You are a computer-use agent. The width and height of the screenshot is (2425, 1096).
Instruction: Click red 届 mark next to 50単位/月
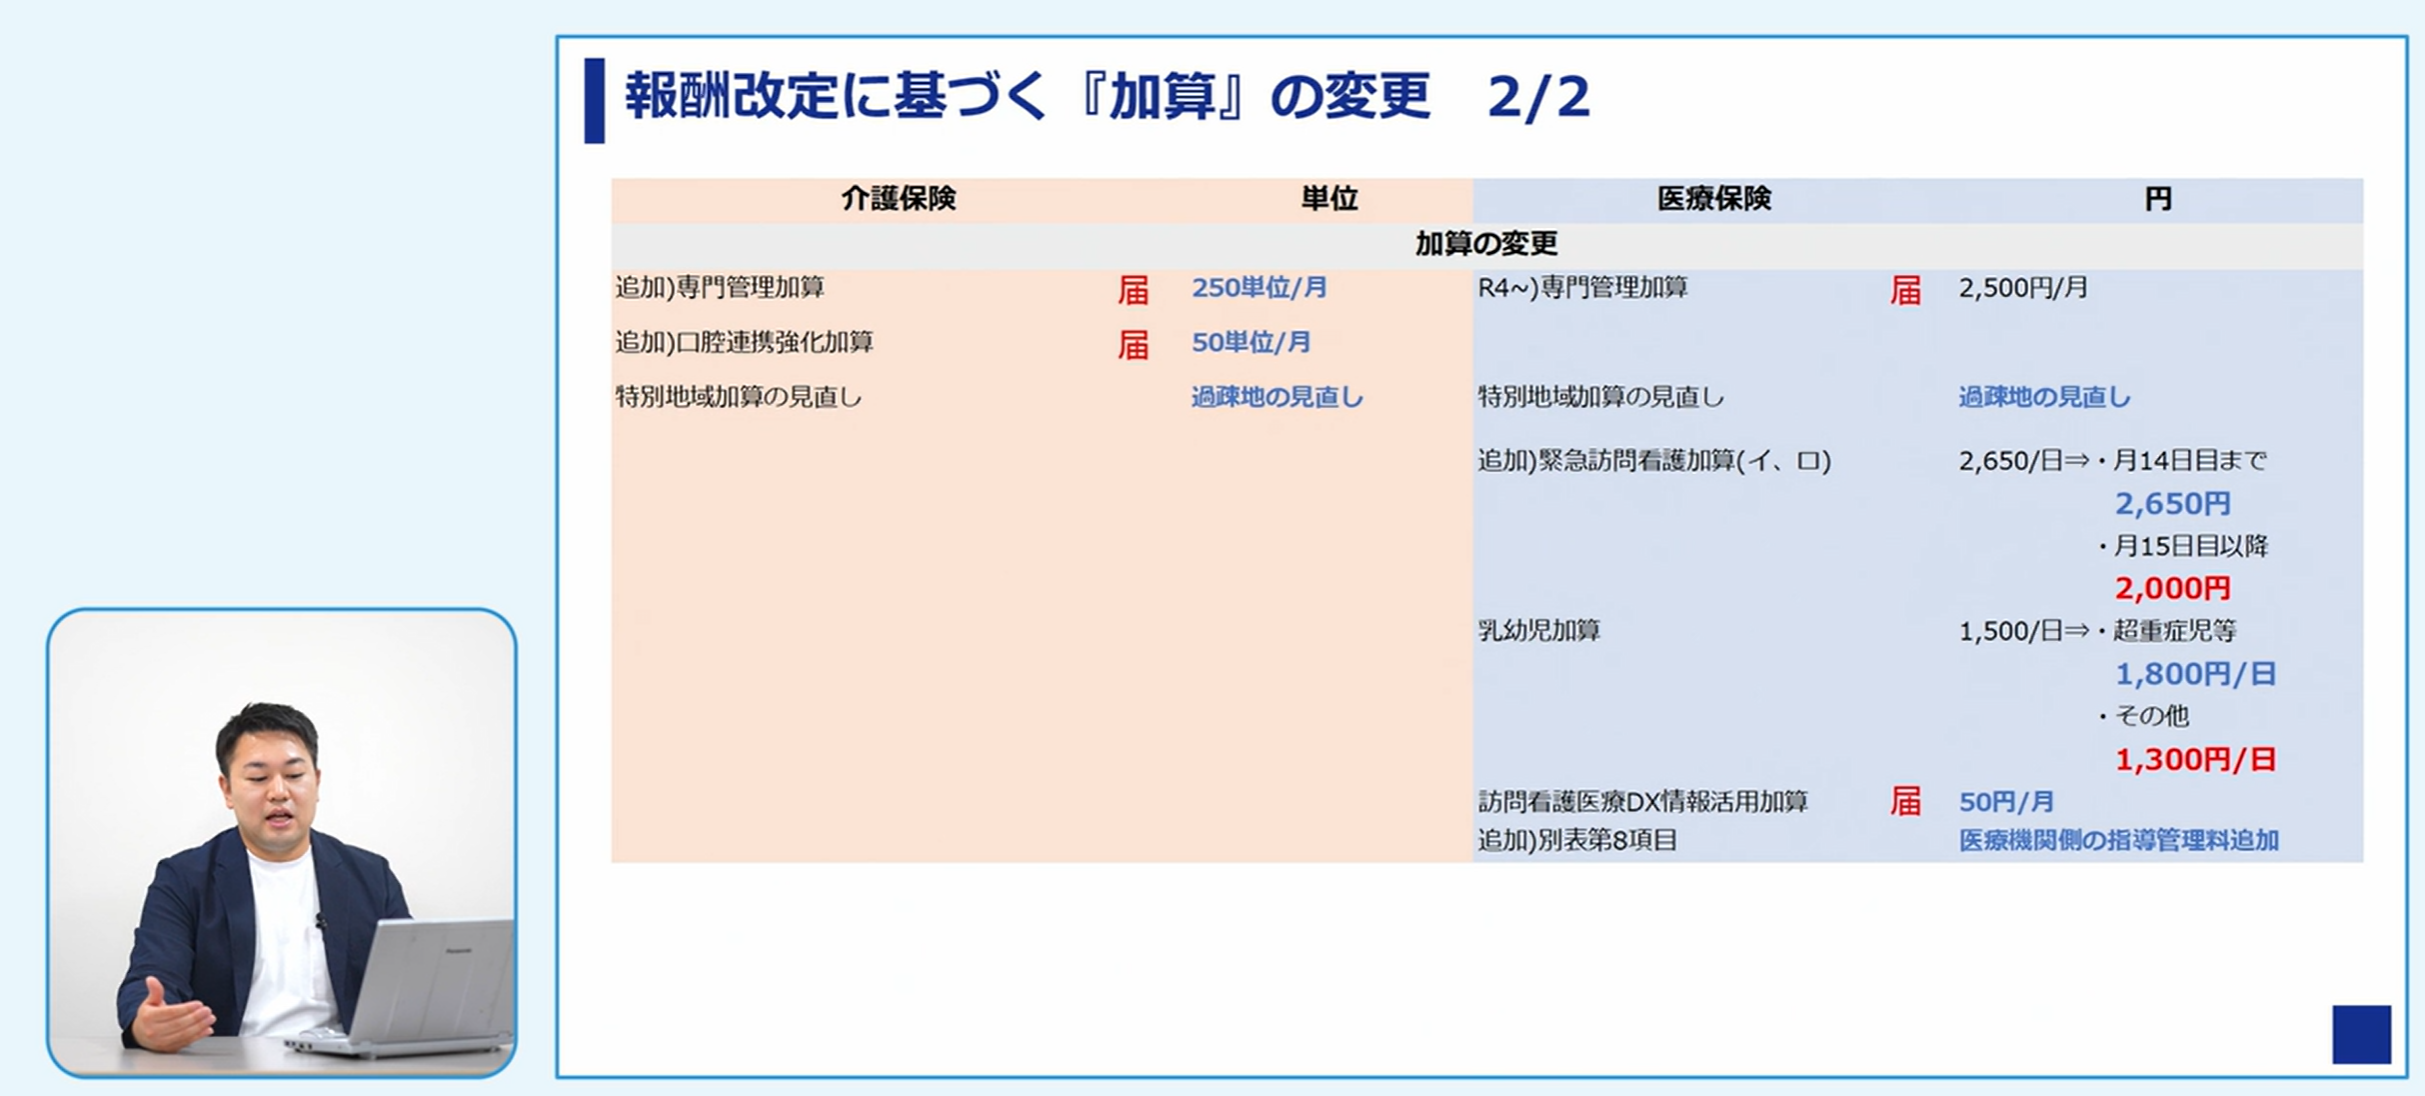coord(1133,345)
